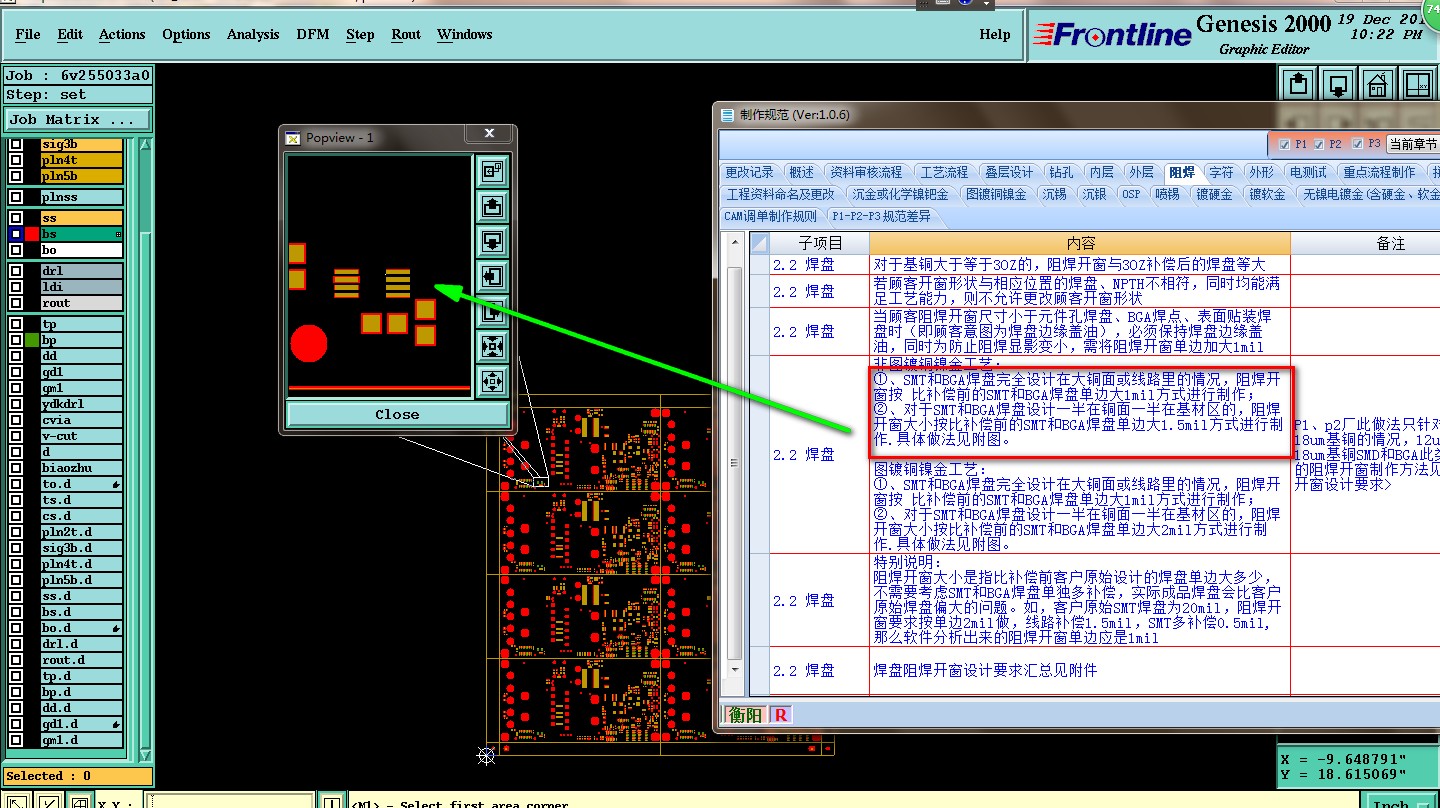Select the R bottom tab
This screenshot has height=808, width=1440.
(781, 714)
